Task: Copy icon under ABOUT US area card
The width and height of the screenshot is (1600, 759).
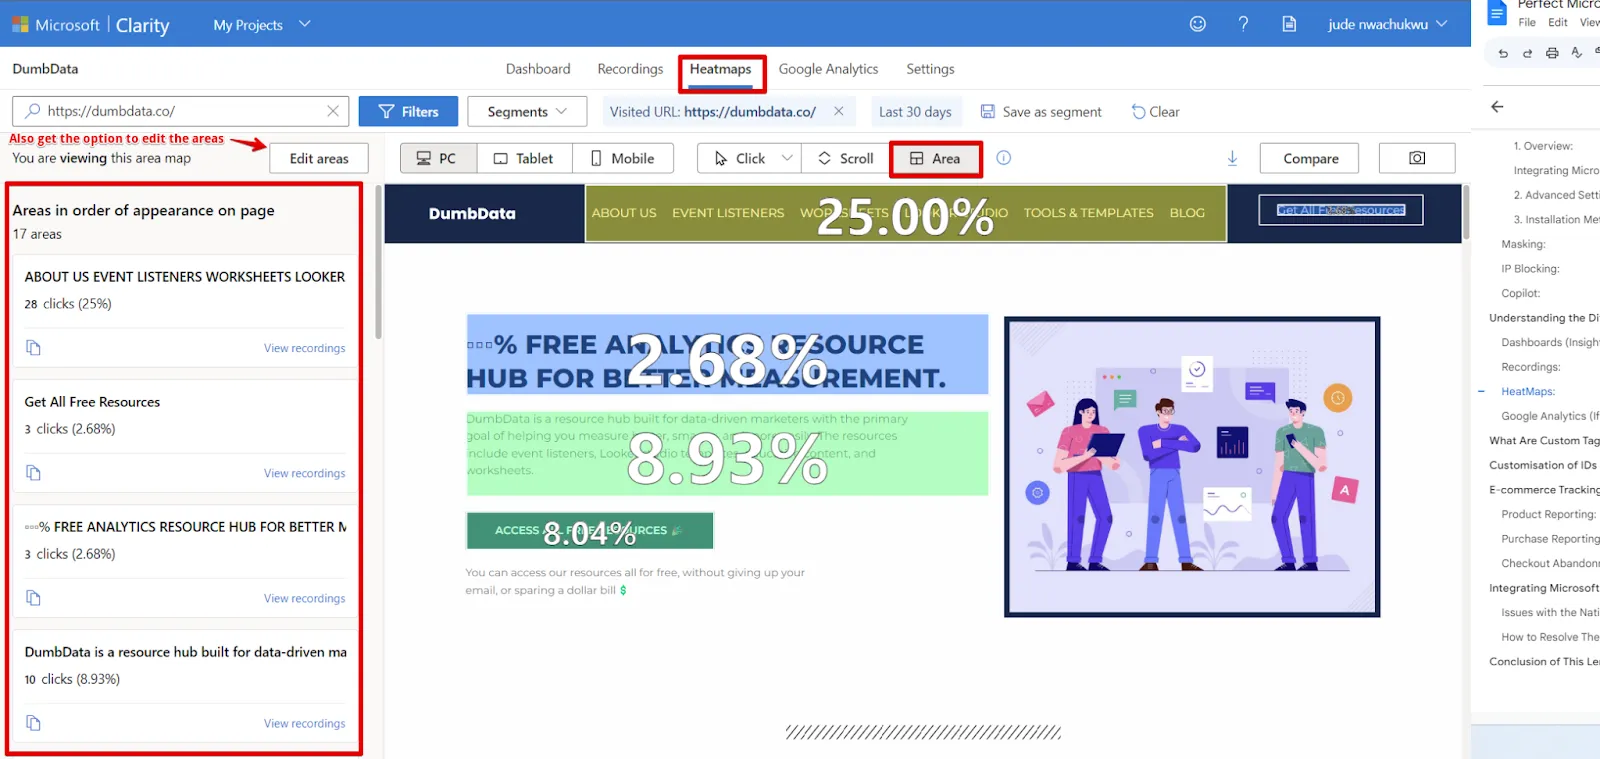Action: tap(33, 348)
